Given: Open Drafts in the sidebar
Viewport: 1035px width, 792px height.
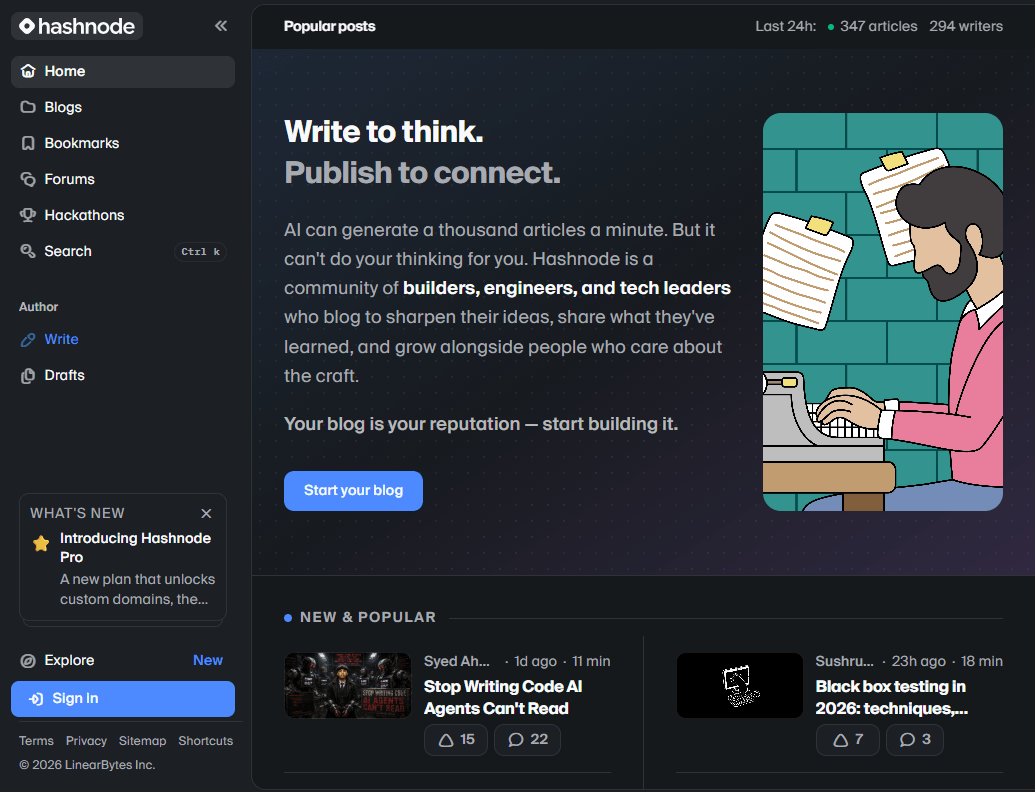Looking at the screenshot, I should click(x=123, y=376).
